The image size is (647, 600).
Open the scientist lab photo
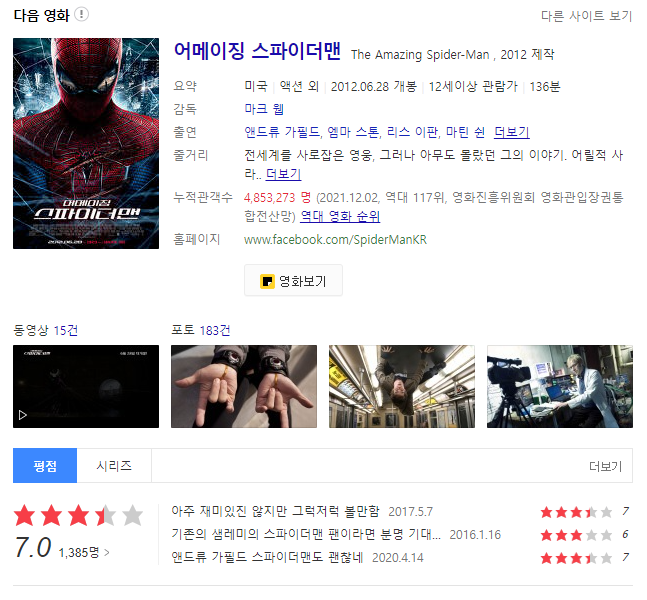pos(560,386)
